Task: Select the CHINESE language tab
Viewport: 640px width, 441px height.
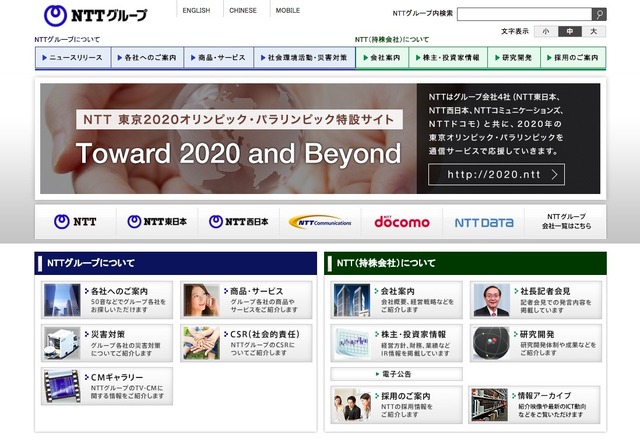Action: pos(242,10)
